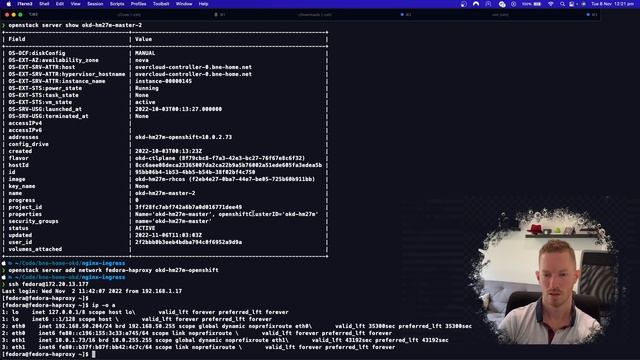Click the properties value with openshiftClusterID

(227, 214)
